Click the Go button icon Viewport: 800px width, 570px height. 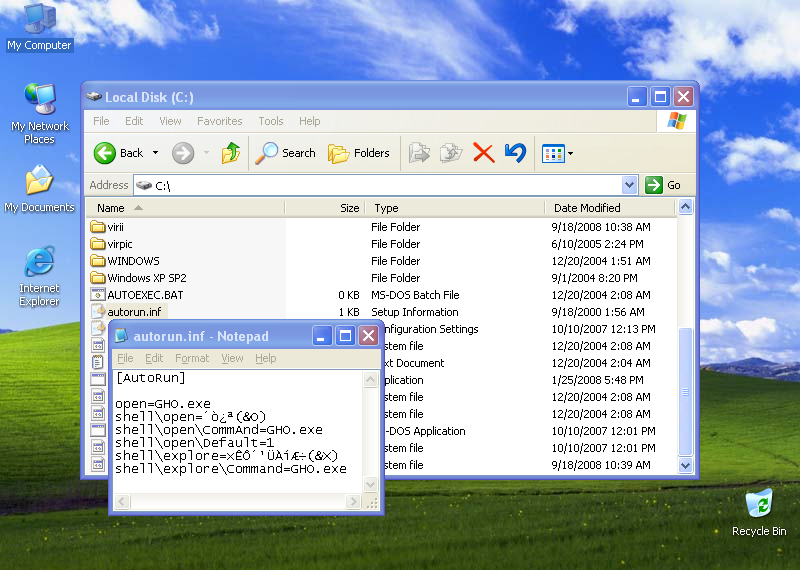click(654, 185)
